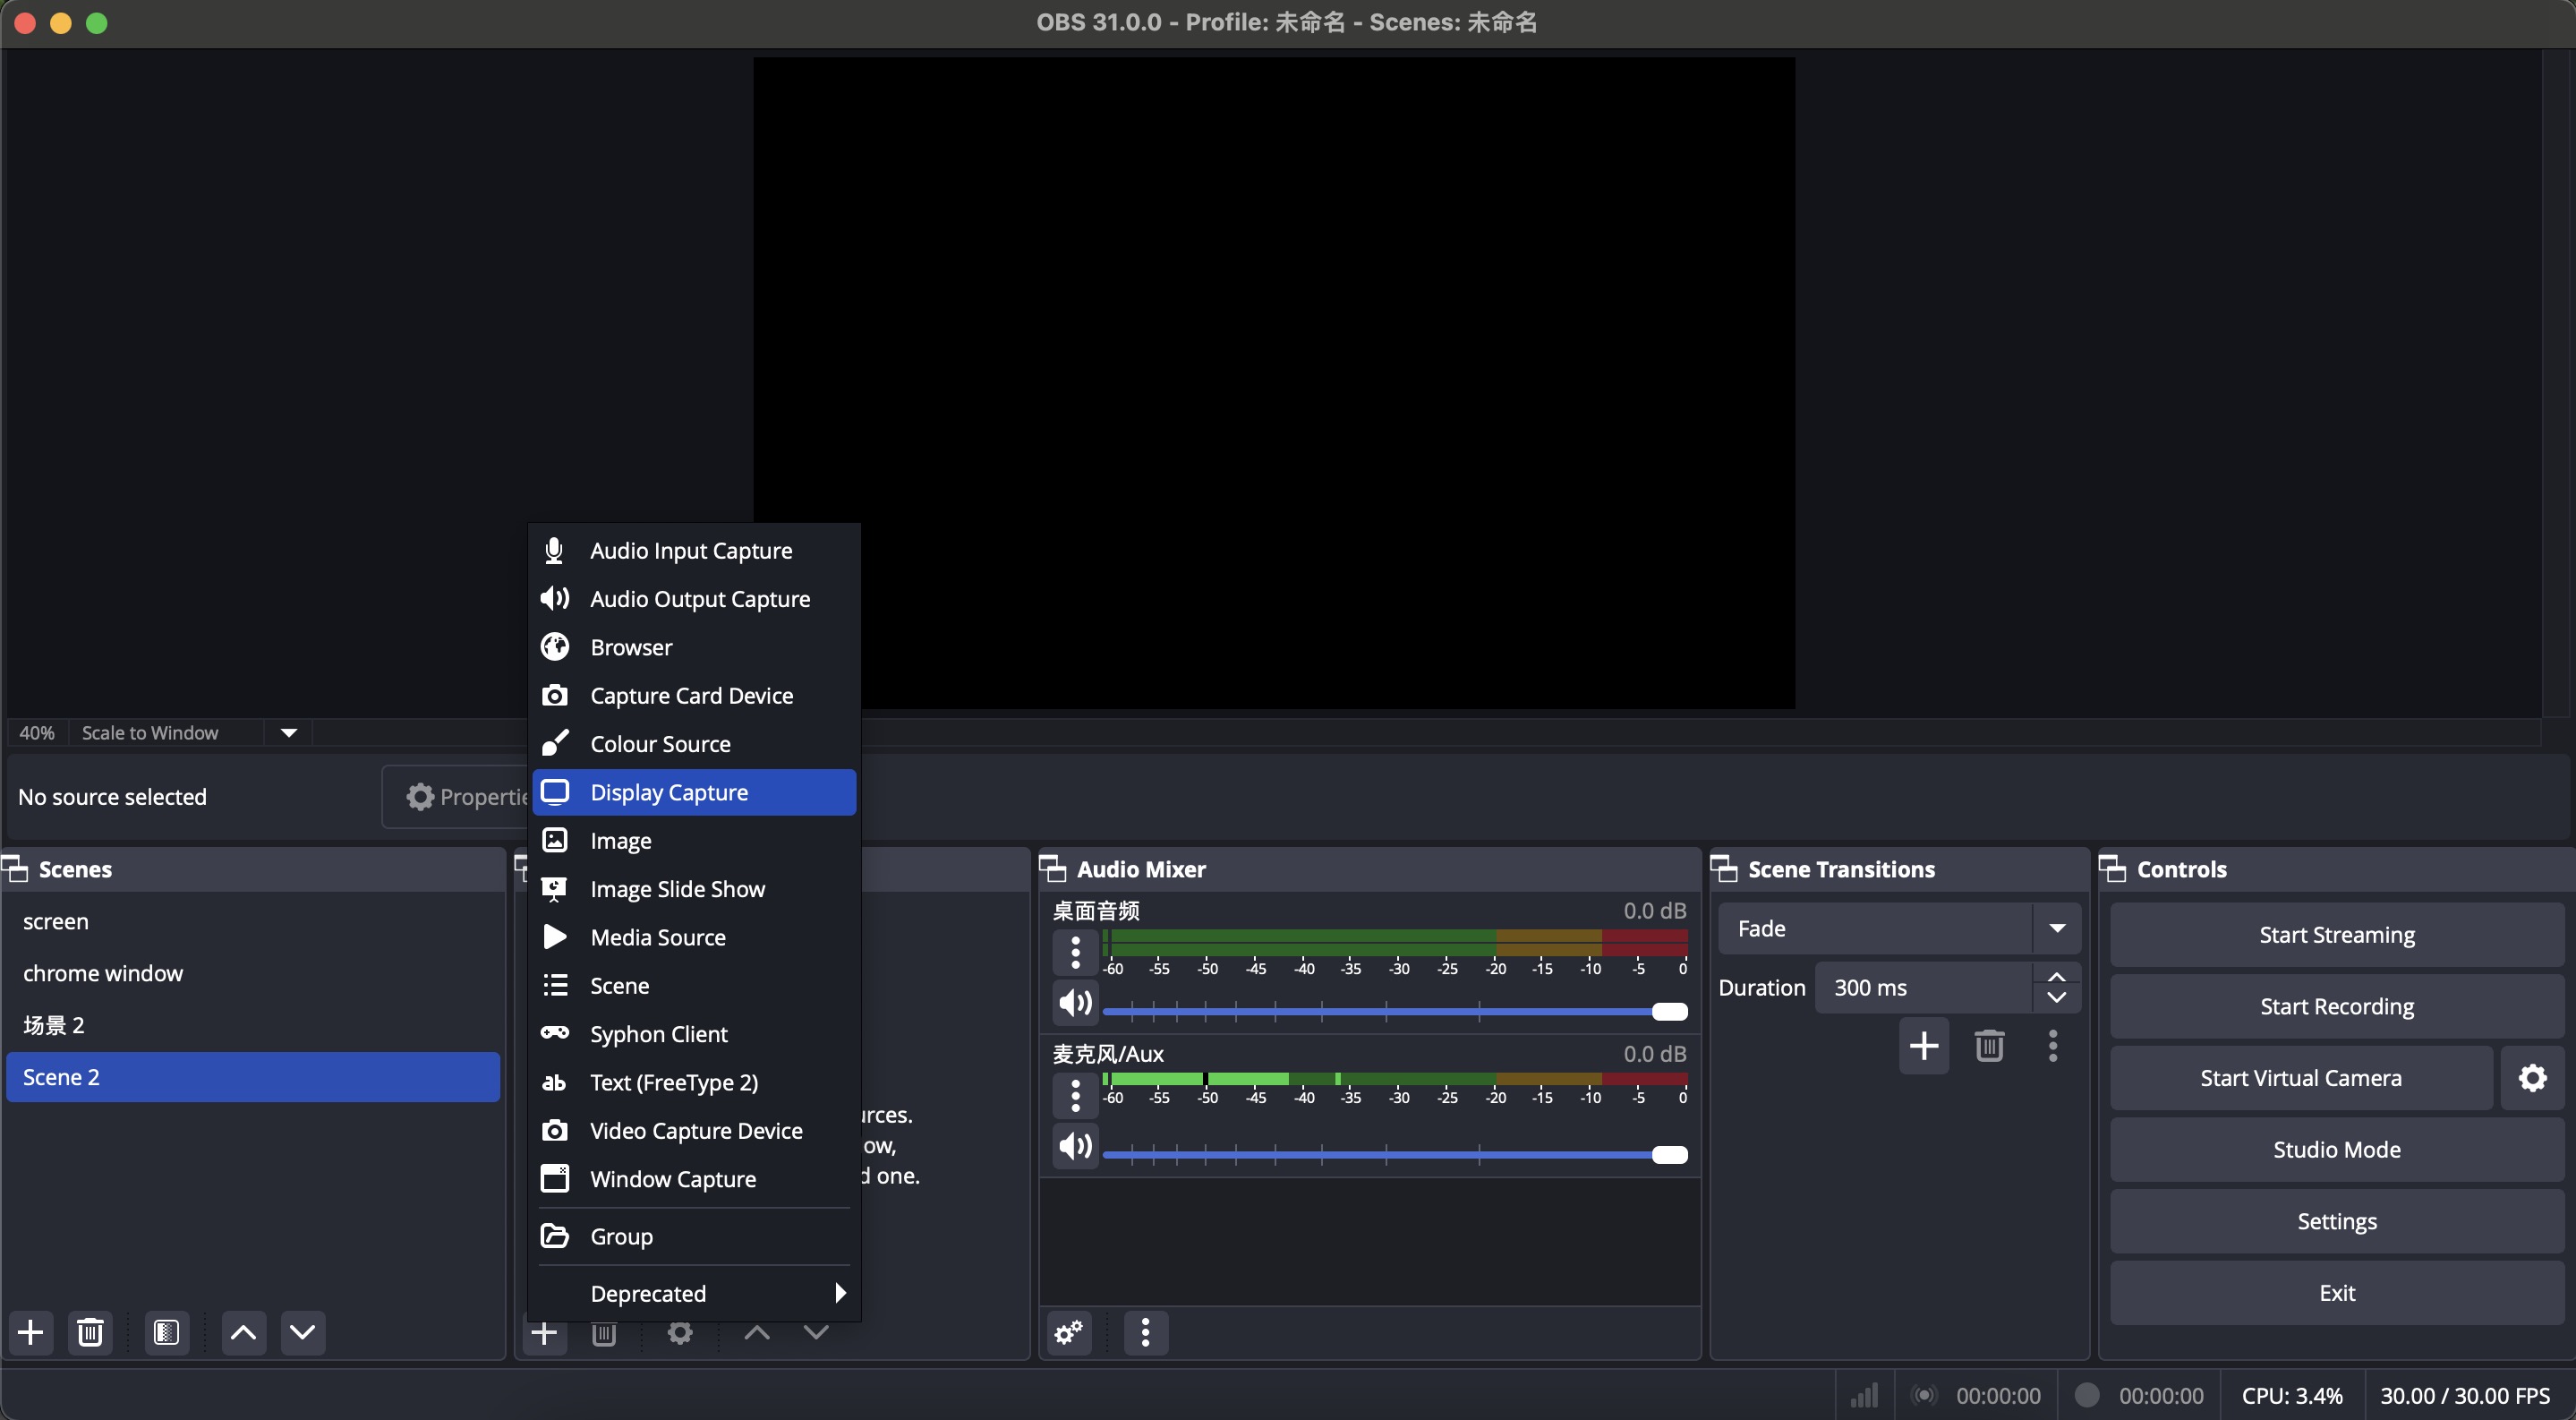2576x1420 pixels.
Task: Add a scene transition with the plus button
Action: click(x=1923, y=1046)
